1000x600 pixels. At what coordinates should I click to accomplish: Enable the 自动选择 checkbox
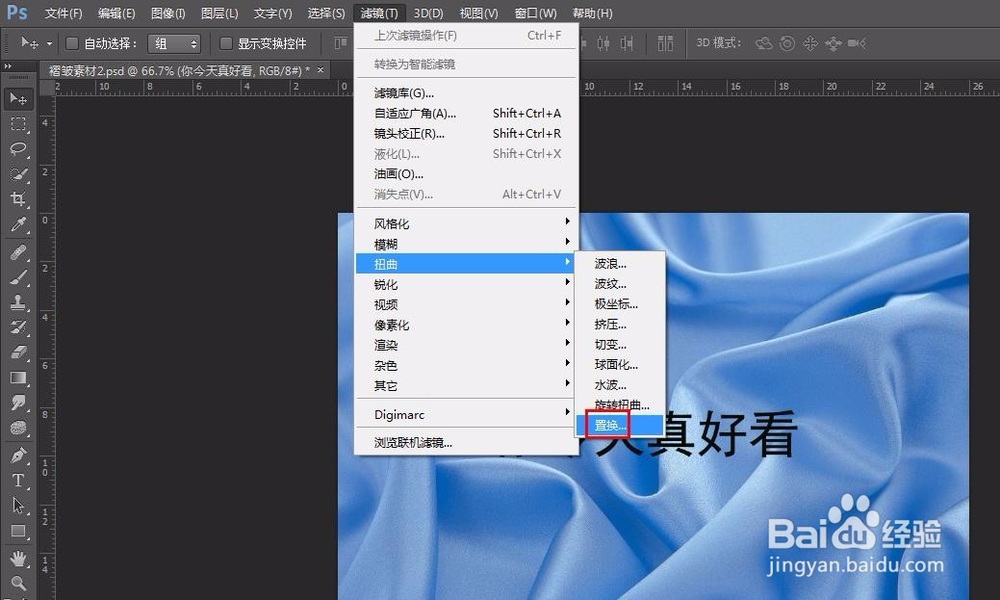71,43
